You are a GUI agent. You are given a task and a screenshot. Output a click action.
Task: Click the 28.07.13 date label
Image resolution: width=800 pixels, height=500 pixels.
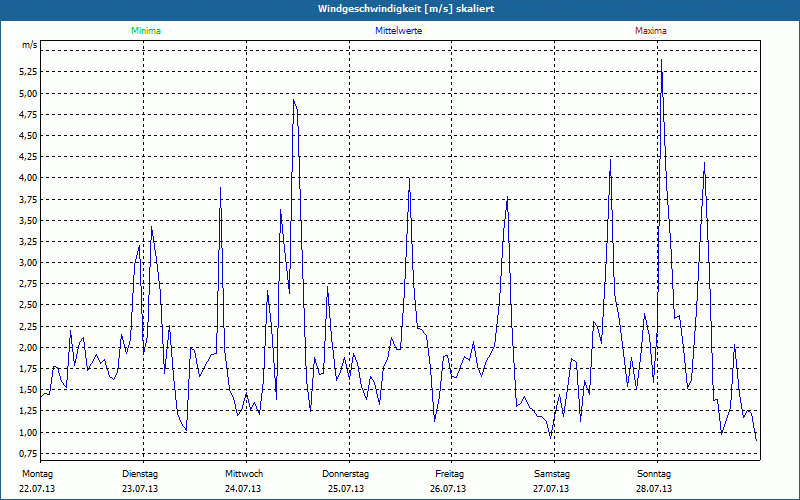point(654,489)
